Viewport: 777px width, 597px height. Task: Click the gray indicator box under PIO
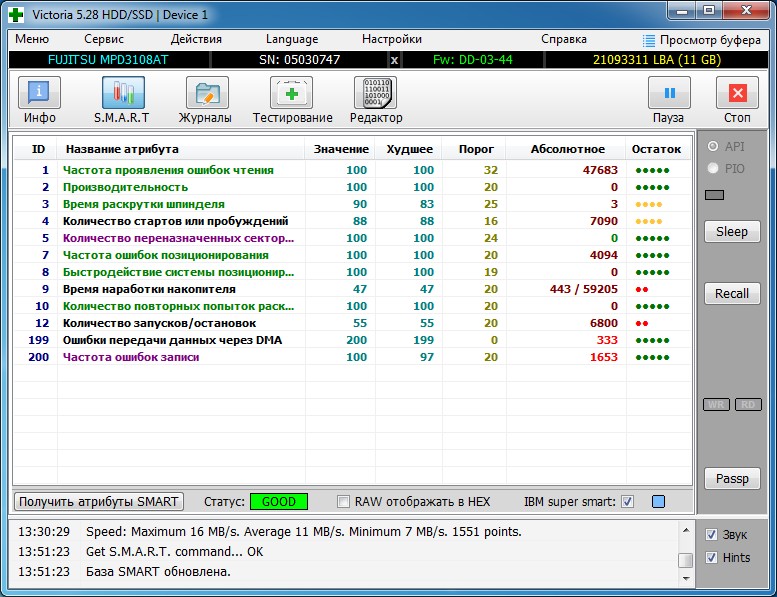(x=714, y=195)
